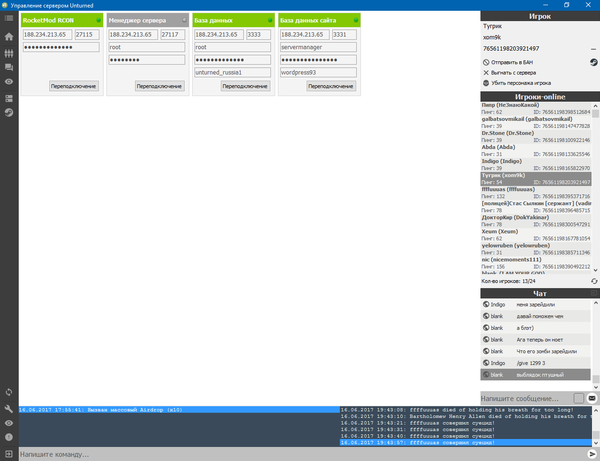Open Steam profile of selected player
Image resolution: width=600 pixels, height=461 pixels.
[593, 62]
